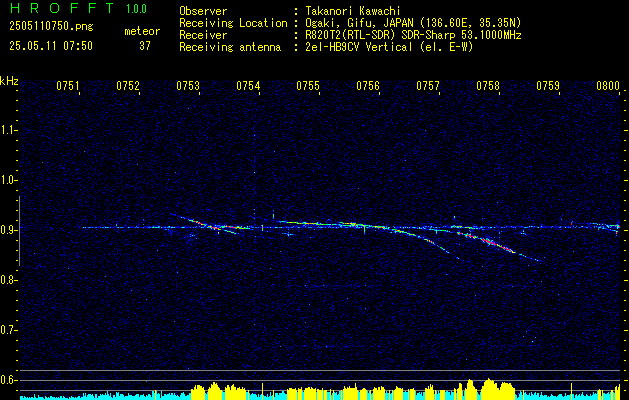Viewport: 629px width, 400px height.
Task: Click the HROFFT program title text
Action: point(63,8)
